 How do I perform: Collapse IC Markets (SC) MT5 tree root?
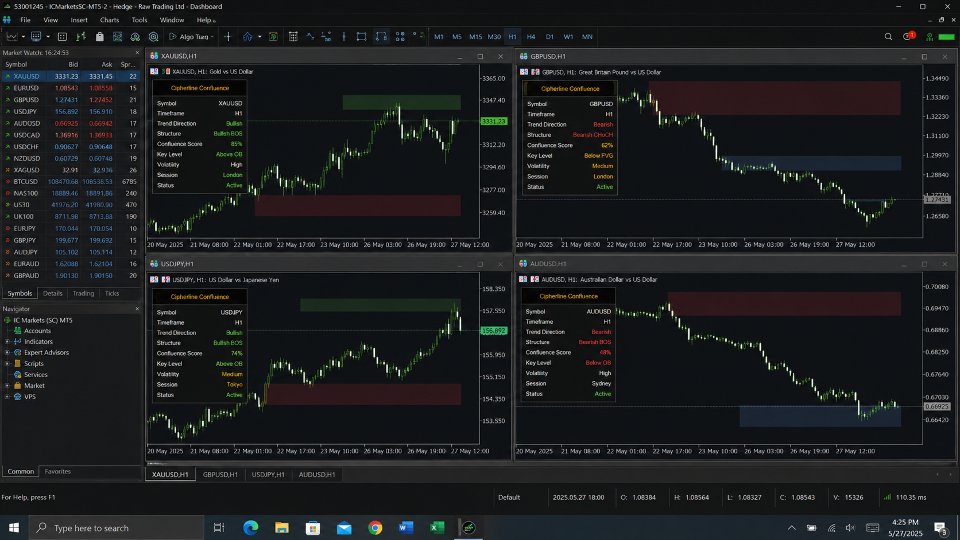7,320
